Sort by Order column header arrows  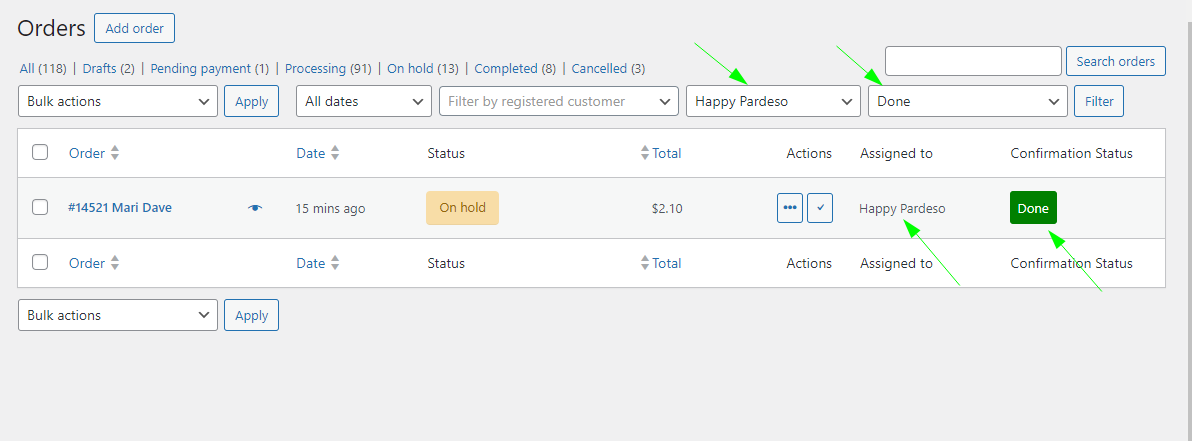coord(114,153)
